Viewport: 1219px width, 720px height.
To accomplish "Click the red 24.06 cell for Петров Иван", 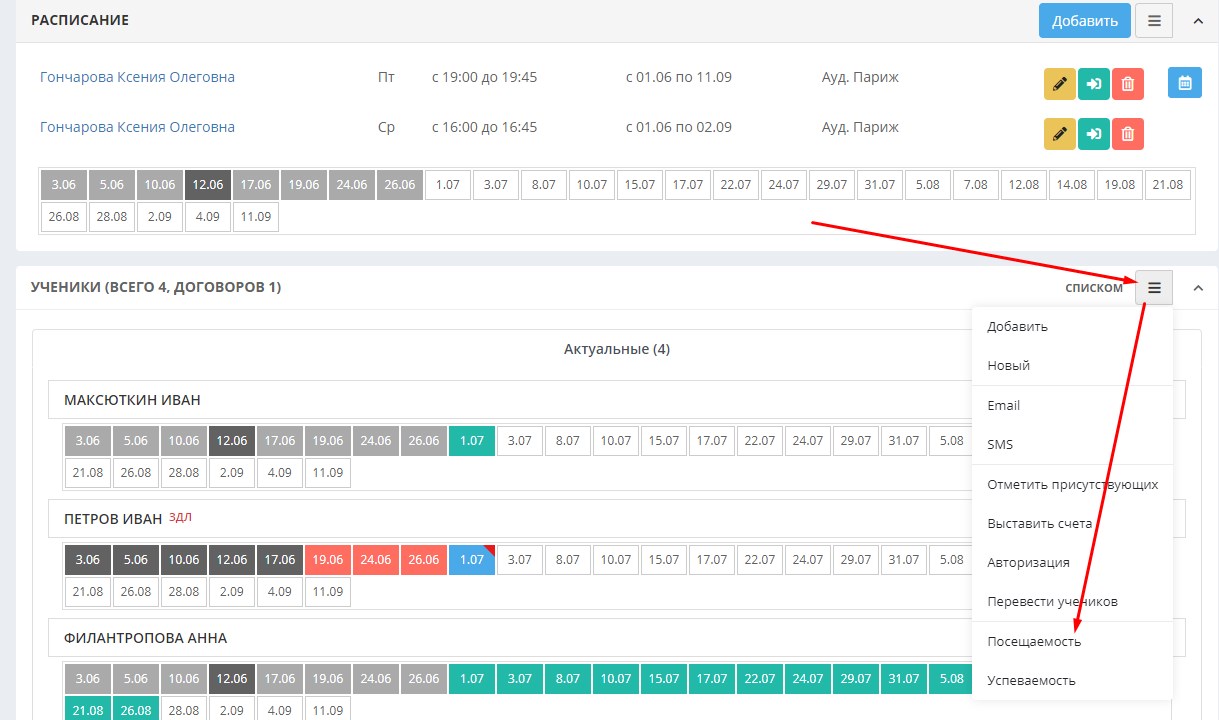I will pyautogui.click(x=376, y=560).
